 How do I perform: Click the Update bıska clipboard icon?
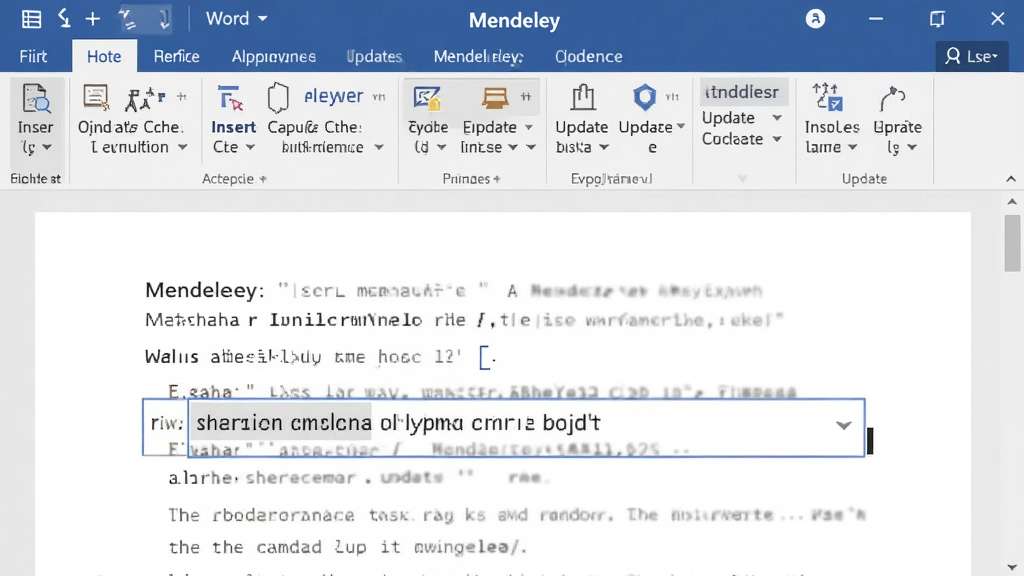(583, 98)
